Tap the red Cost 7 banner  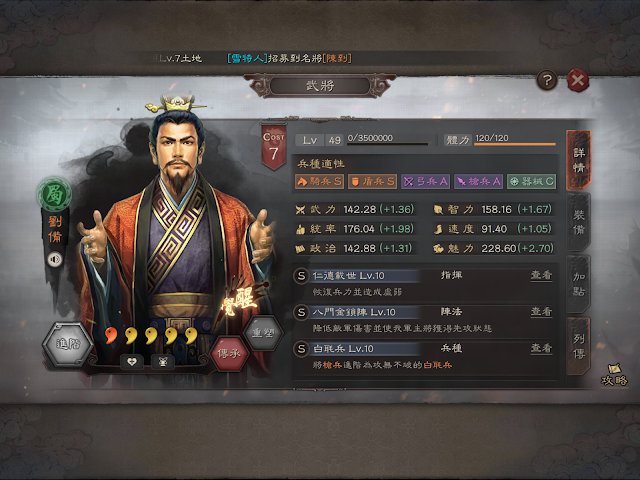click(273, 147)
